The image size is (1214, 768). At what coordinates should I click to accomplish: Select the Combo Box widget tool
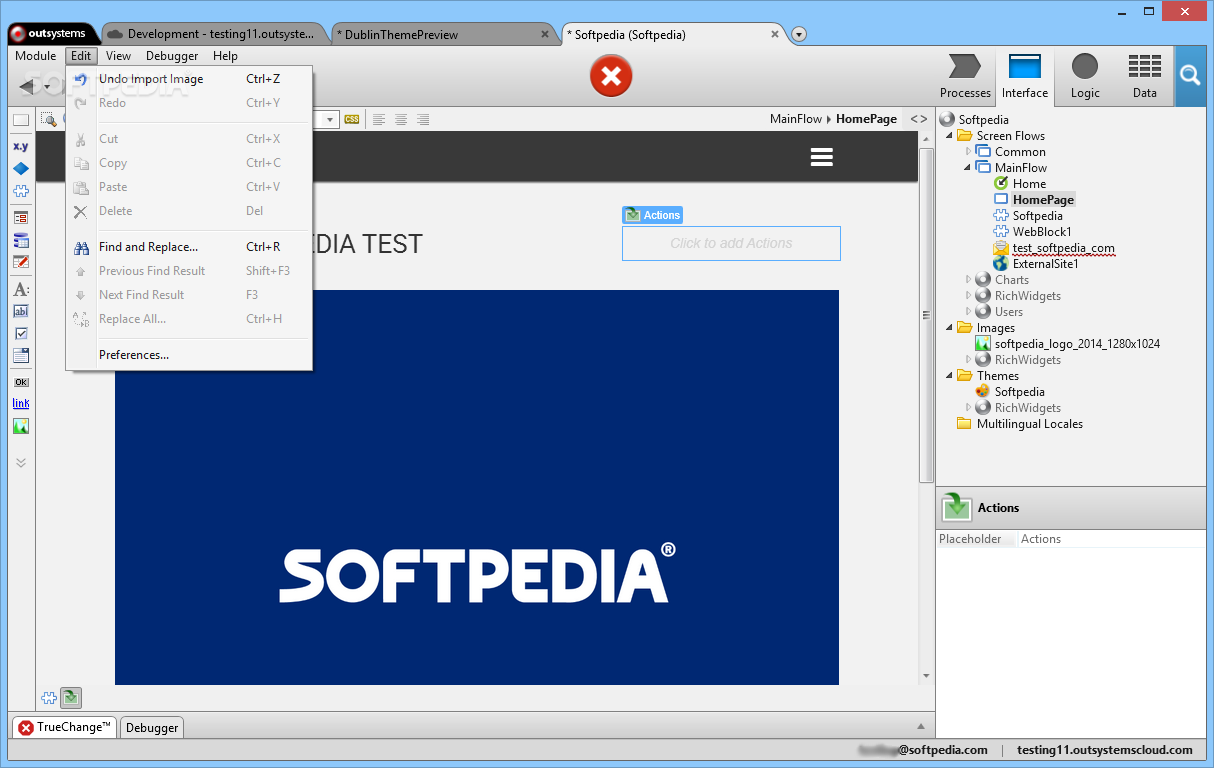click(x=21, y=355)
